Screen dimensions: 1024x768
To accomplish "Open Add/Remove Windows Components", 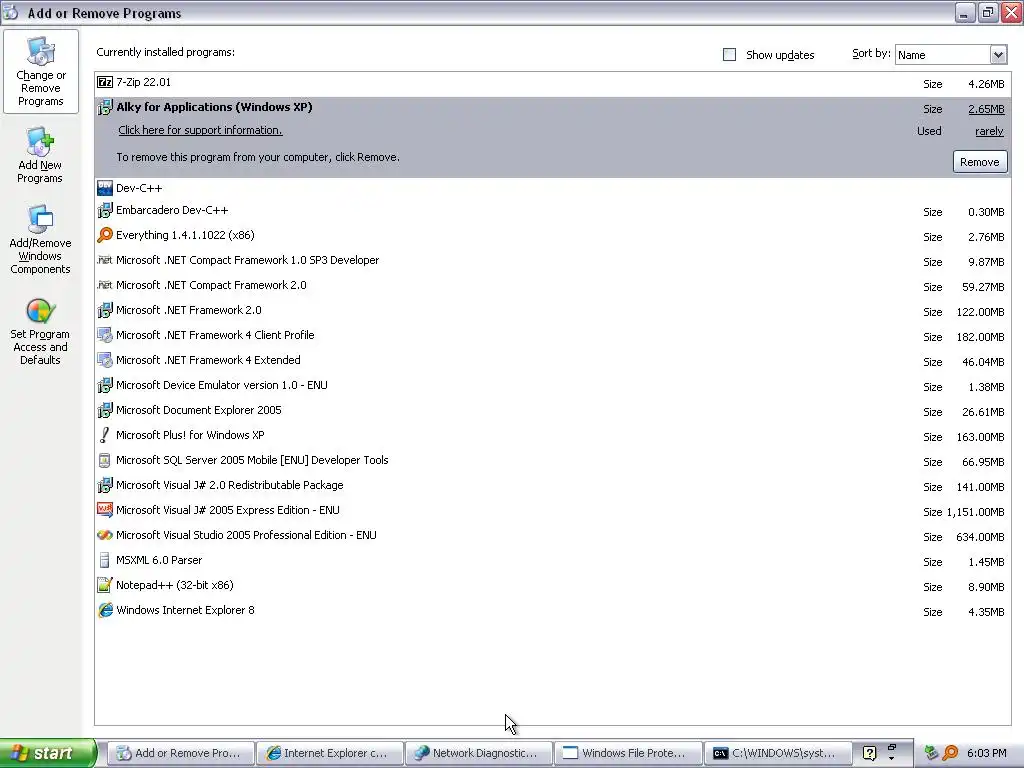I will point(40,240).
